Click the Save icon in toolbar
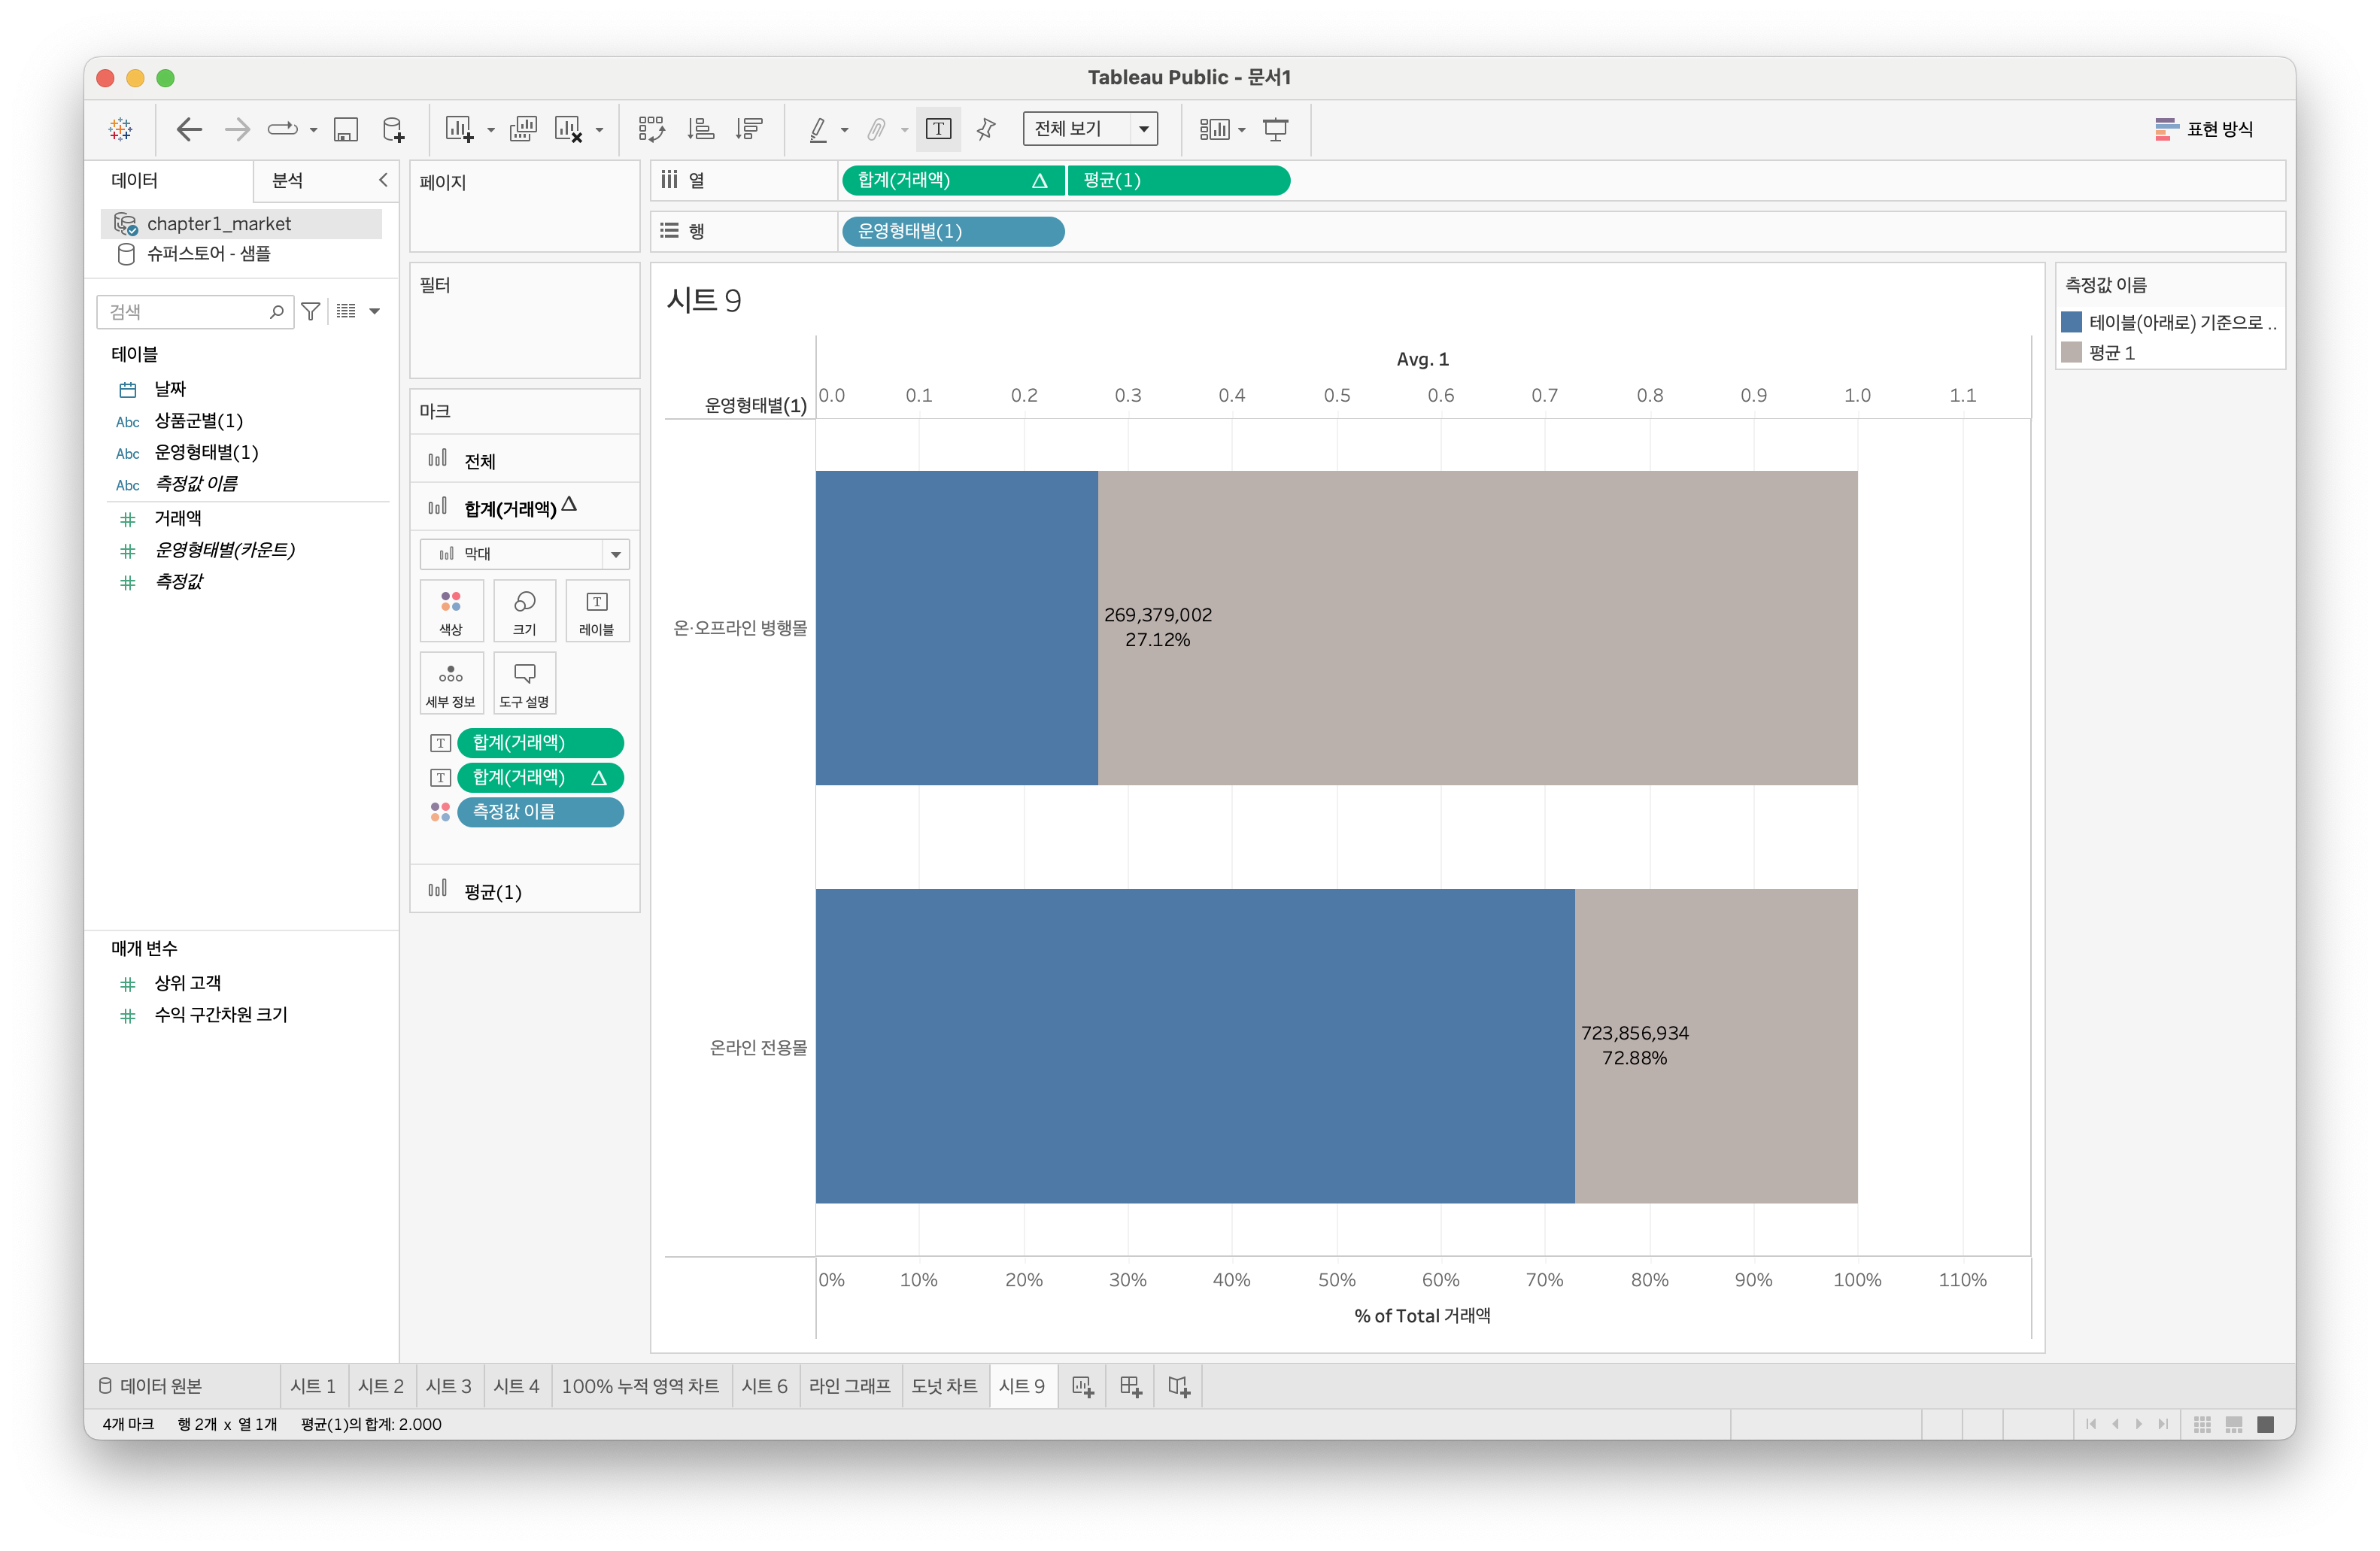Screen dimensions: 2380x1551 (346, 129)
